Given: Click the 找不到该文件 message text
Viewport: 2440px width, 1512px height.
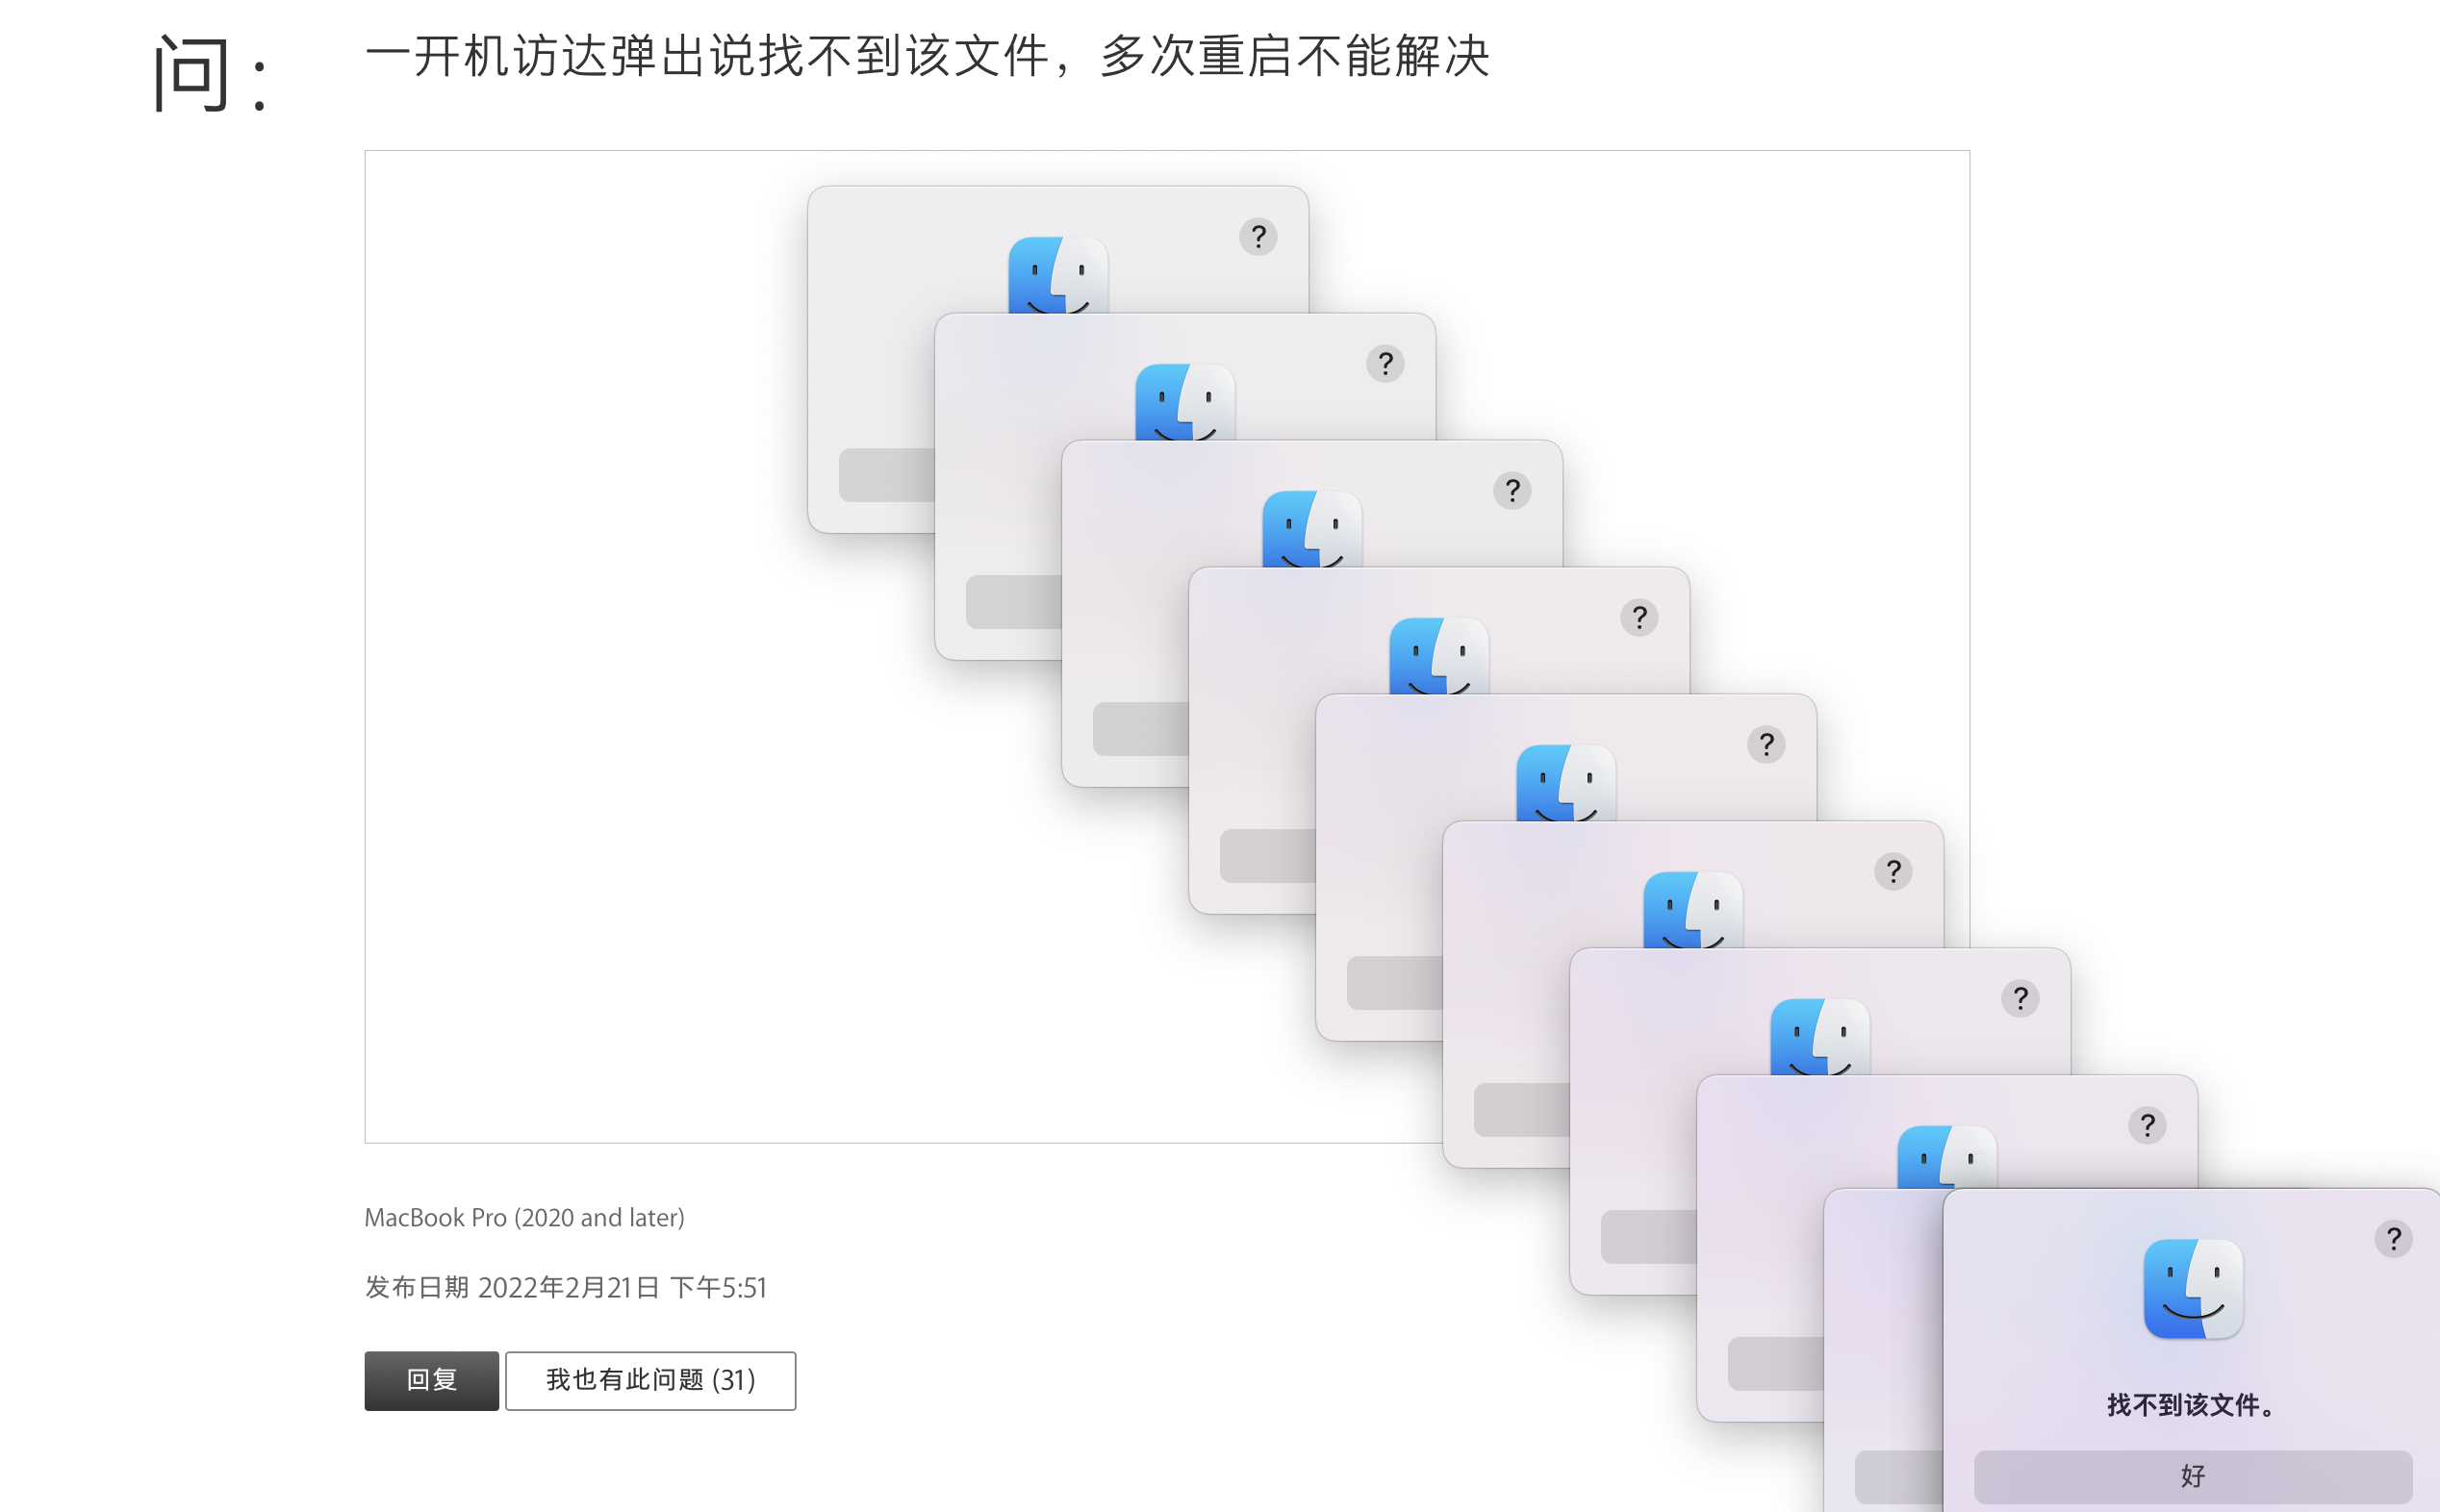Looking at the screenshot, I should tap(2192, 1405).
